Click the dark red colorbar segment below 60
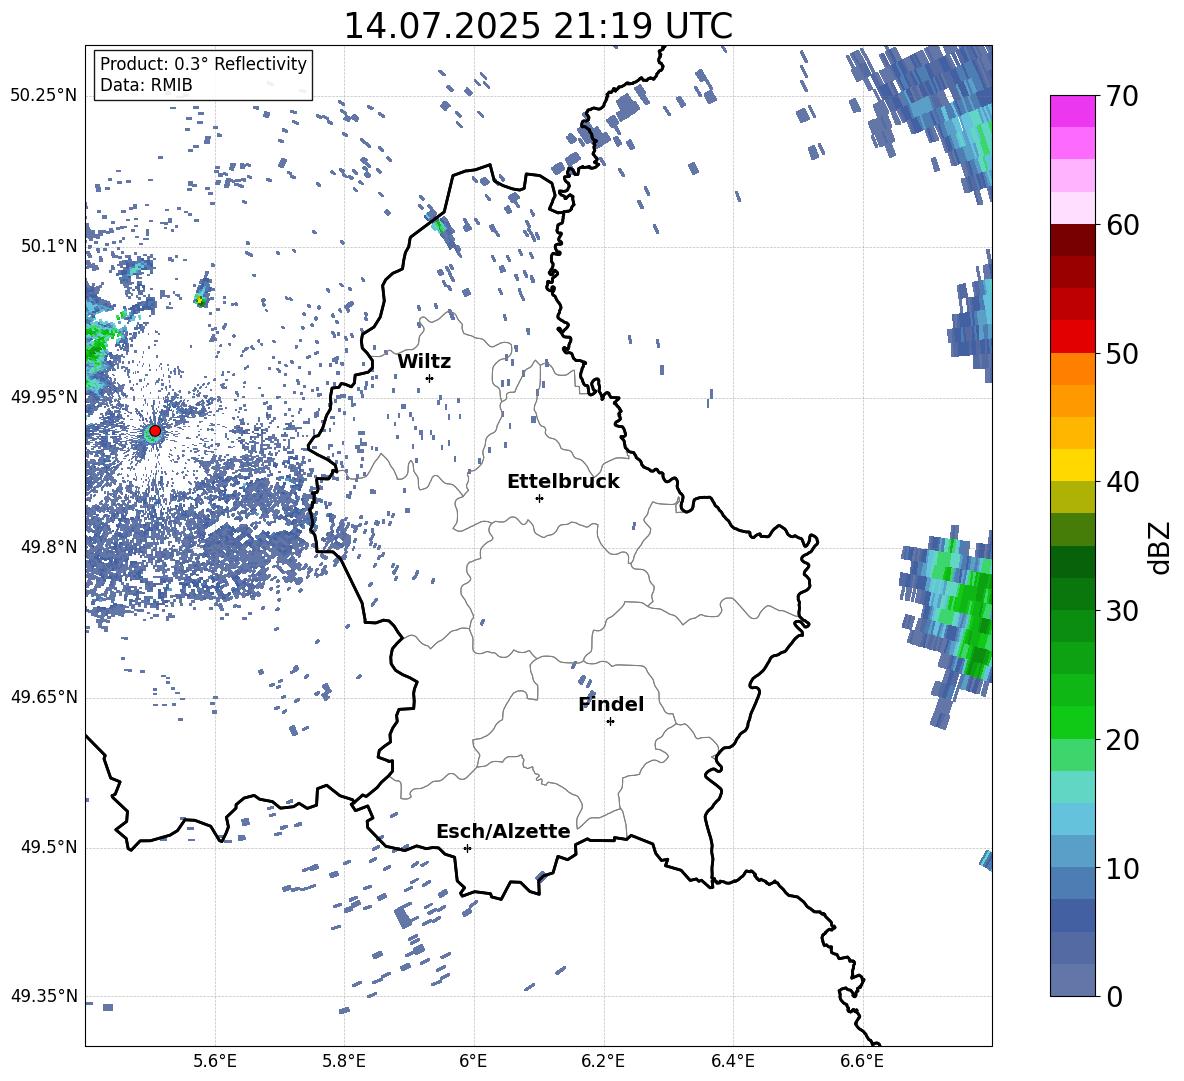 [x=1072, y=240]
